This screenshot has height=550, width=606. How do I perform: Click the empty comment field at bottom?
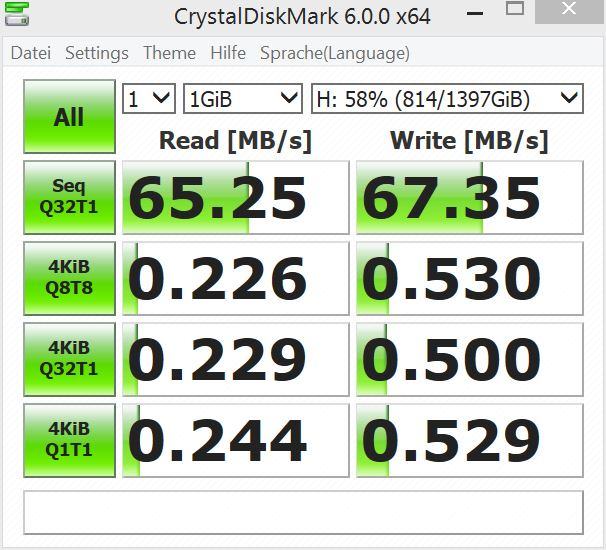point(303,513)
